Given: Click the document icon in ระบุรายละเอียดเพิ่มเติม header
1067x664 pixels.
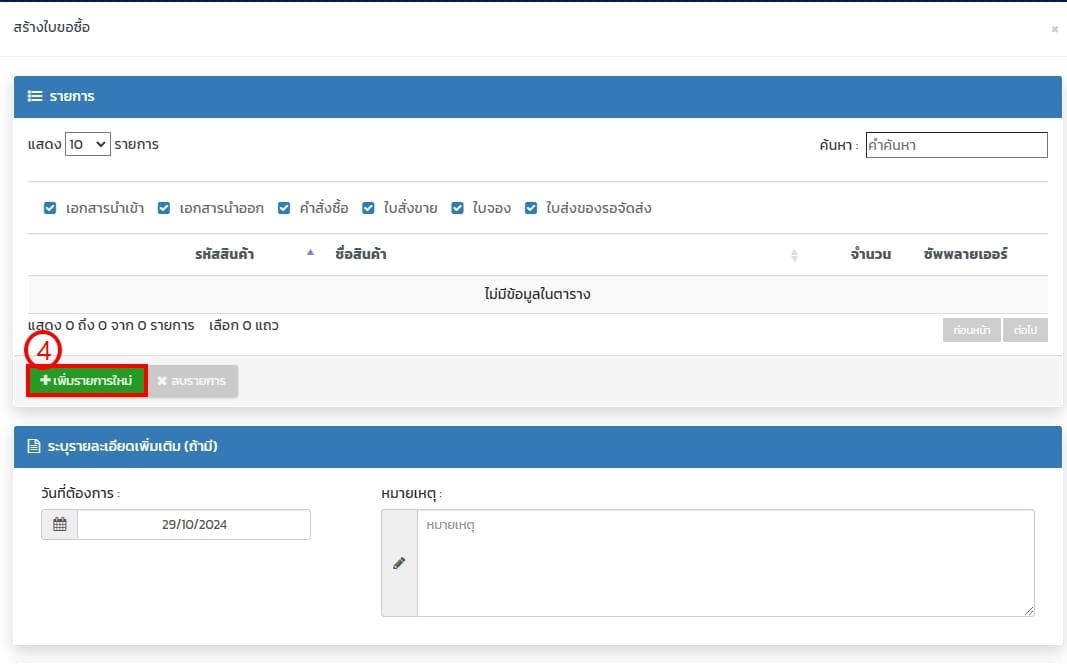Looking at the screenshot, I should (x=34, y=447).
